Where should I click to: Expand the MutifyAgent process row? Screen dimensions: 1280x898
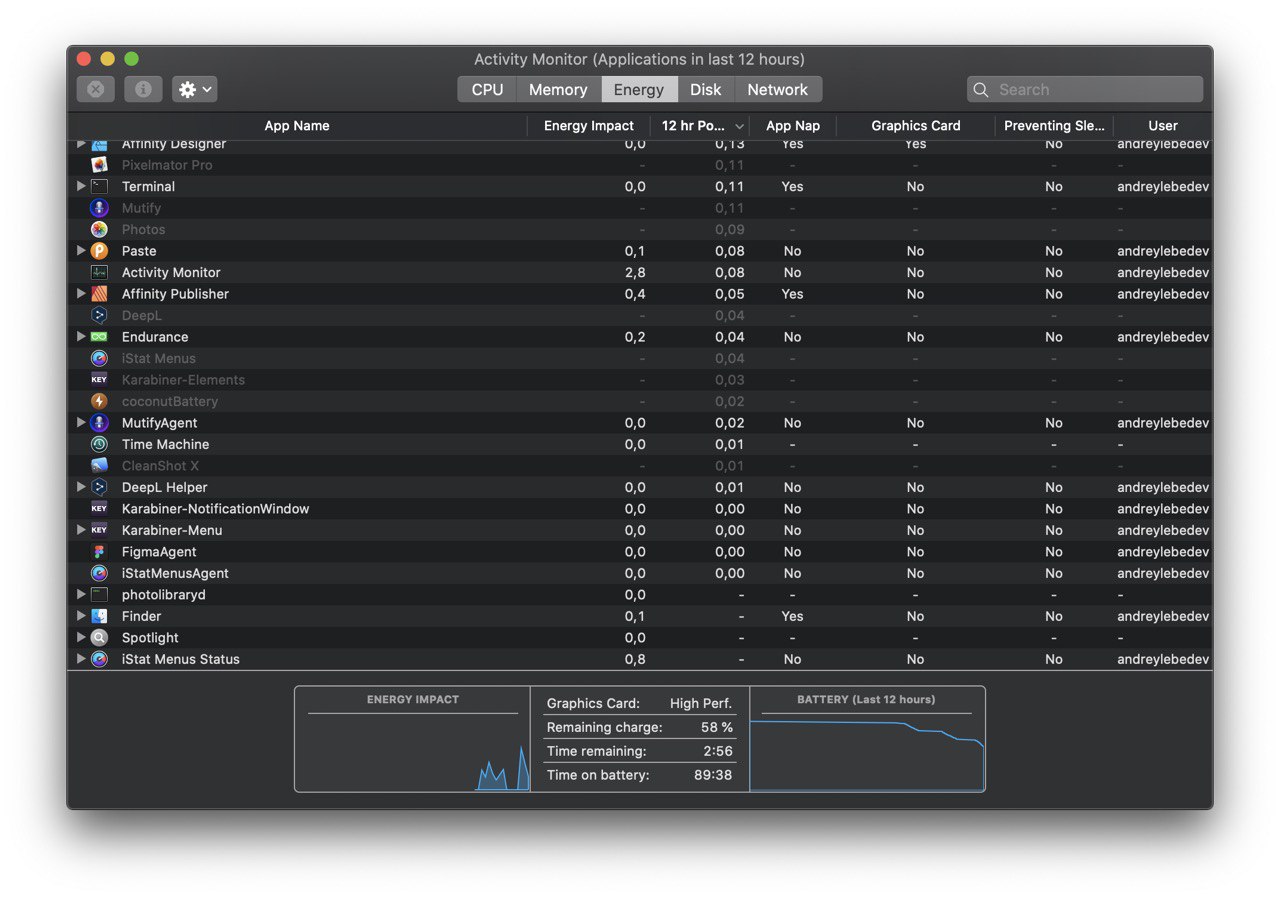click(x=81, y=423)
